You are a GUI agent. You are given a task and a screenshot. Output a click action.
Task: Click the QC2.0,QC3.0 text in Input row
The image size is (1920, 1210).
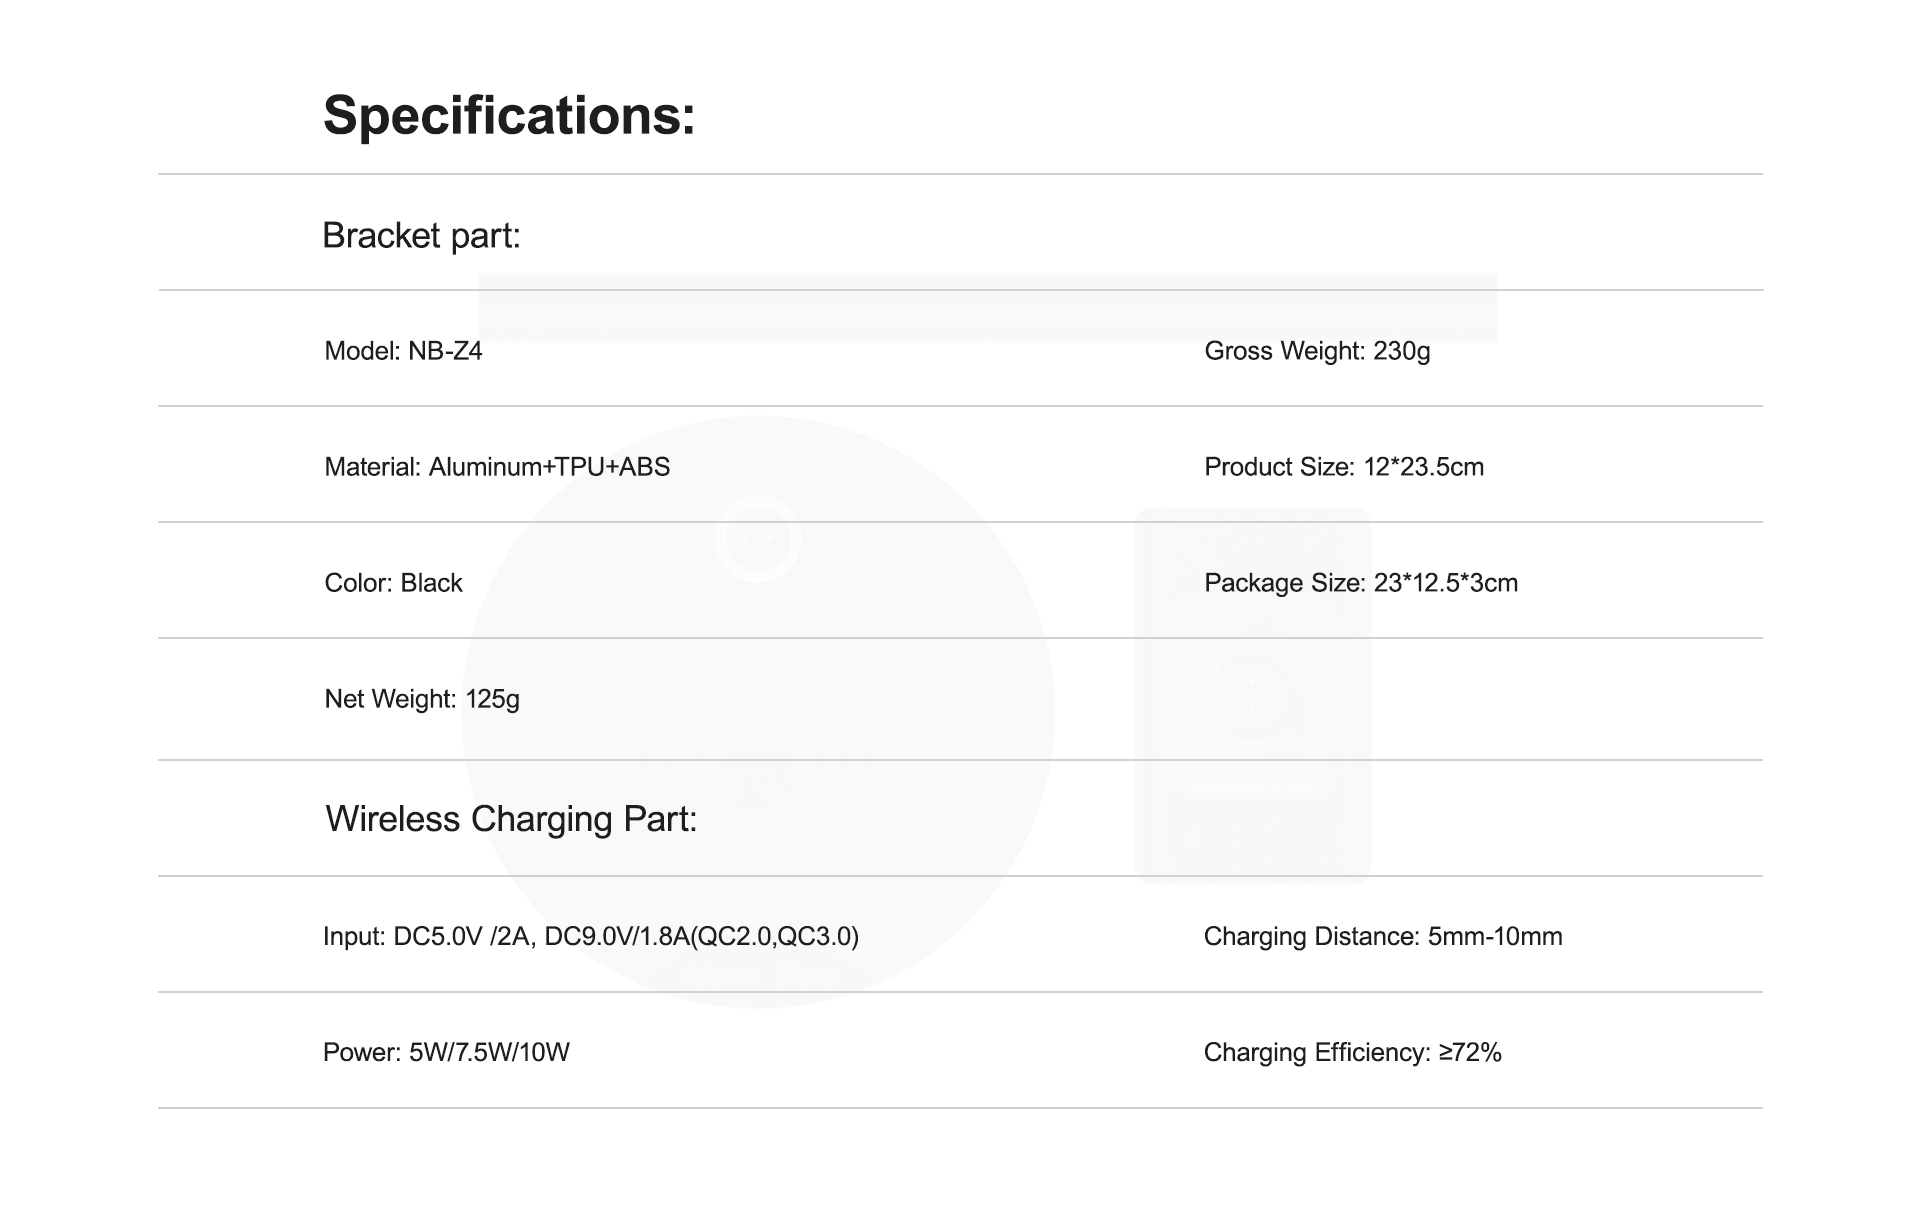pos(775,937)
